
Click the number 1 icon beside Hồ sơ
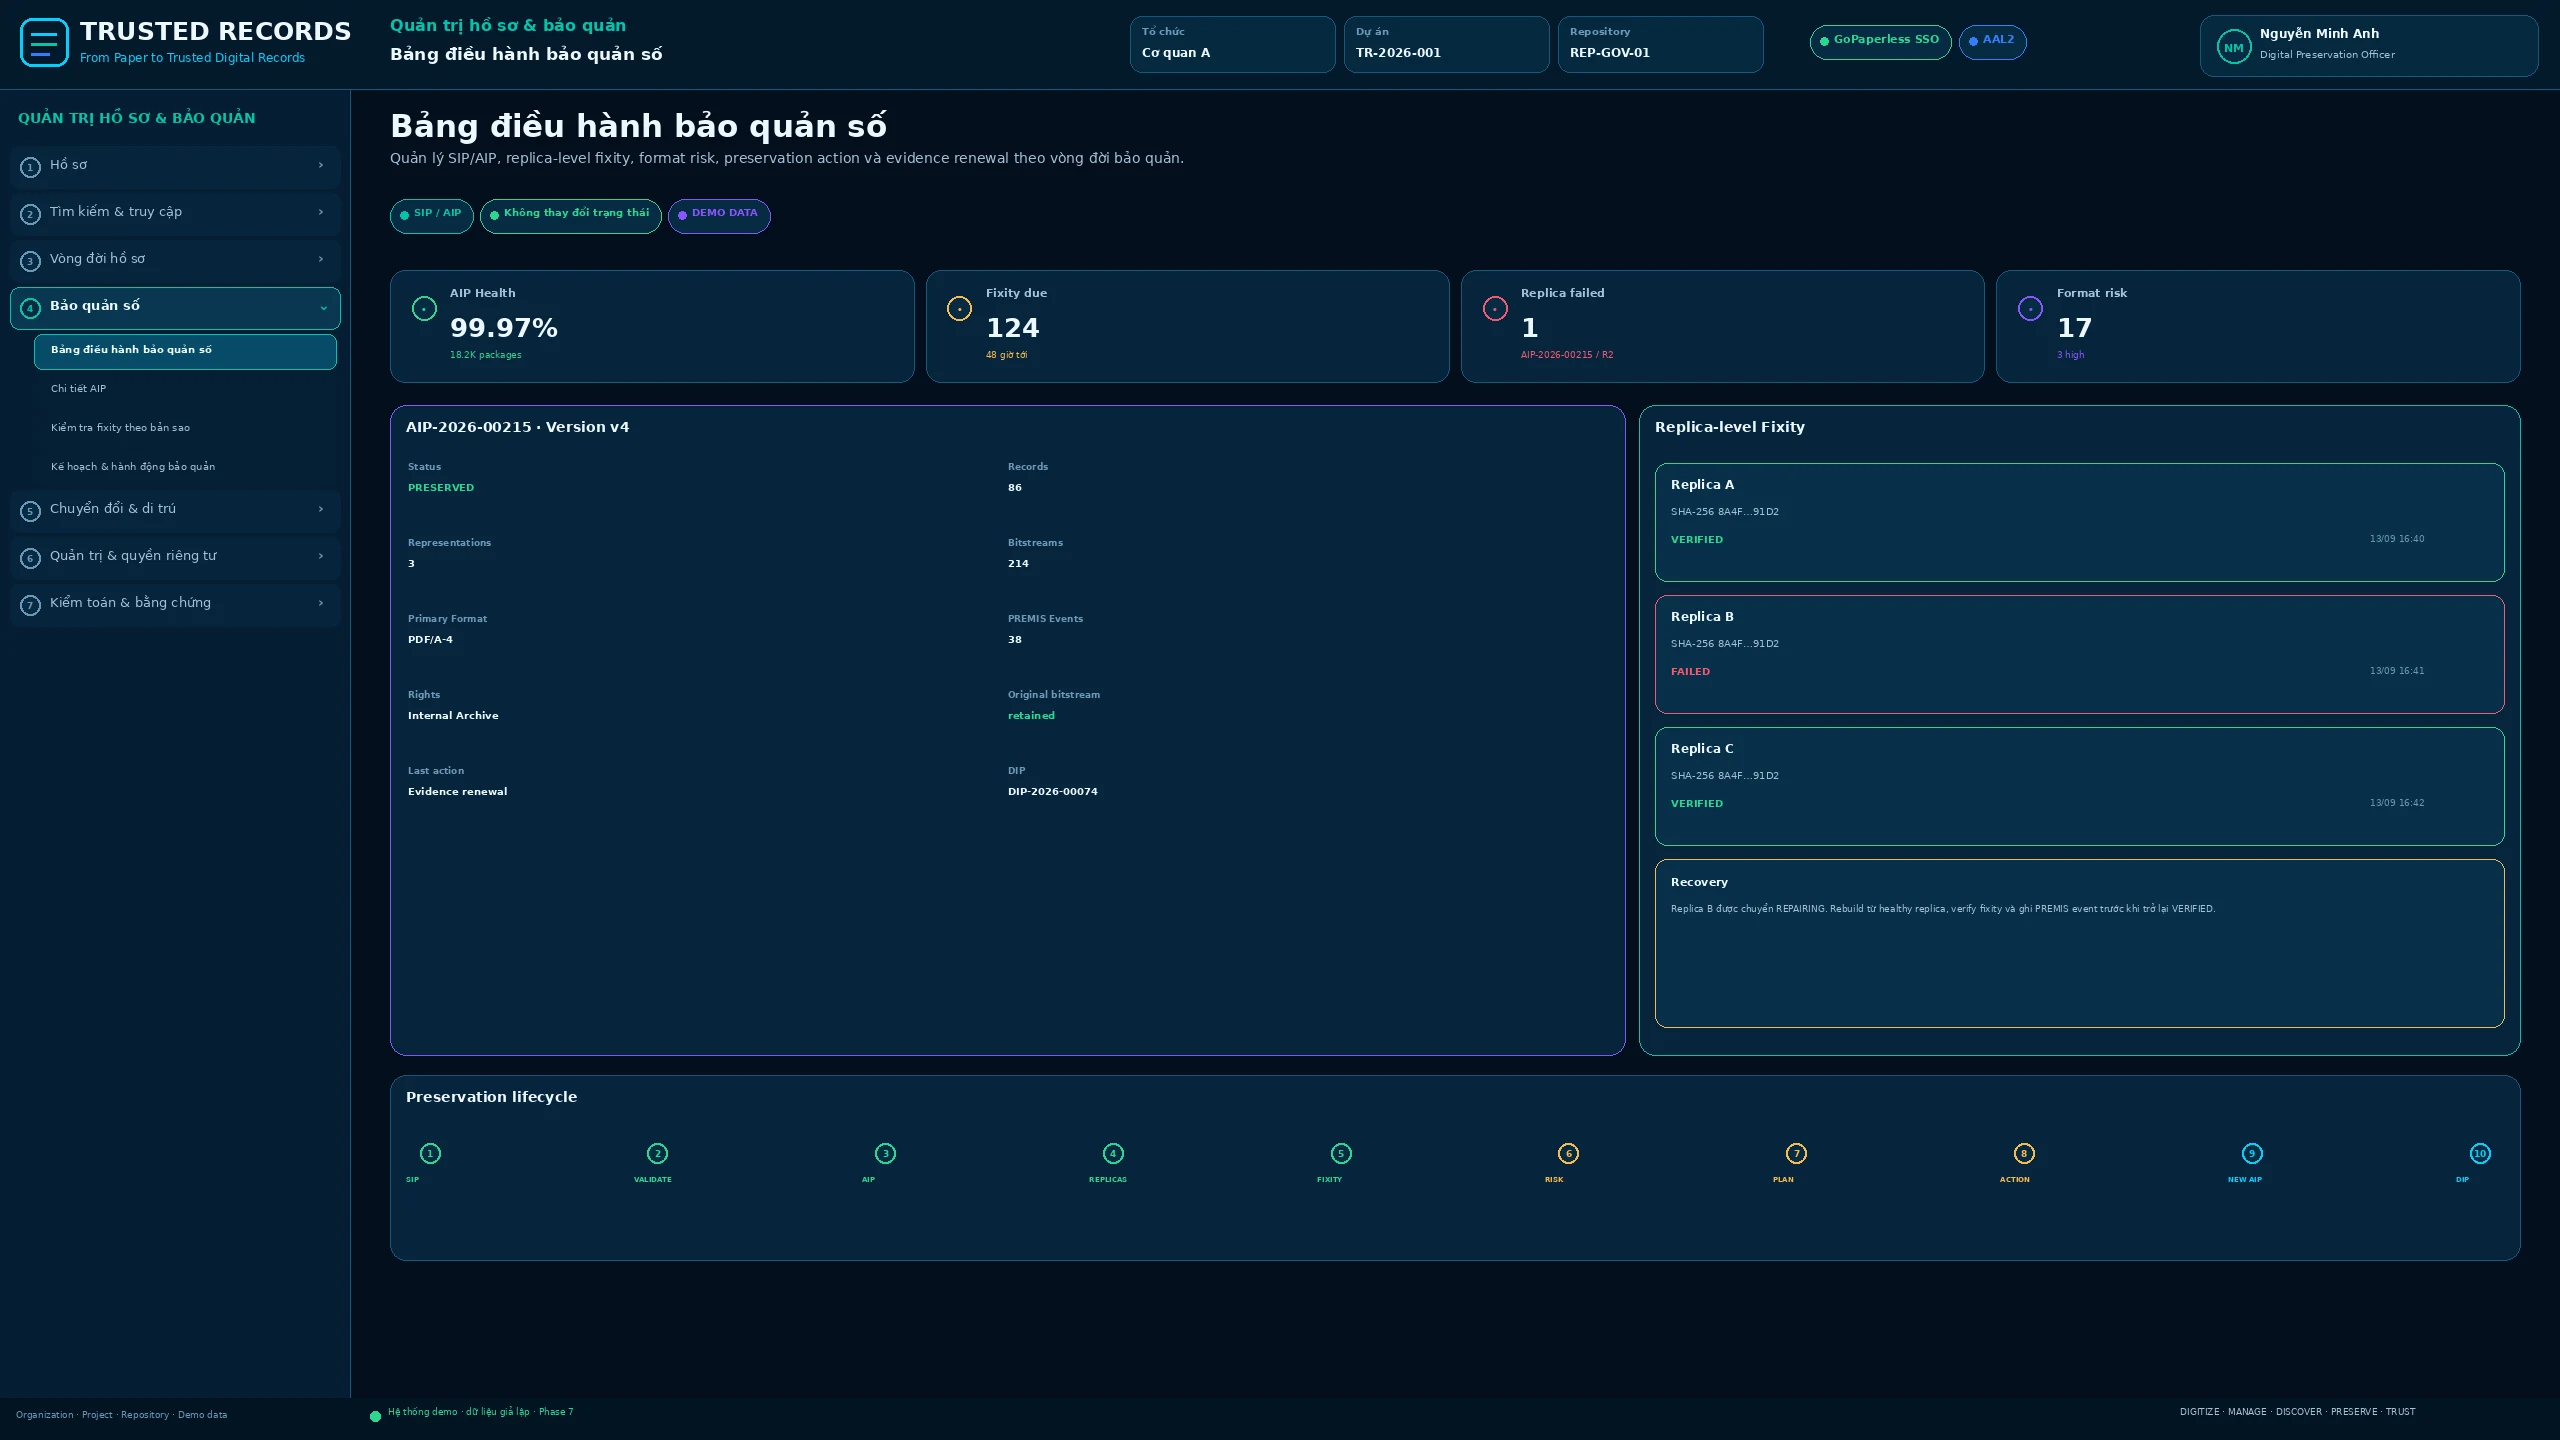(x=30, y=167)
